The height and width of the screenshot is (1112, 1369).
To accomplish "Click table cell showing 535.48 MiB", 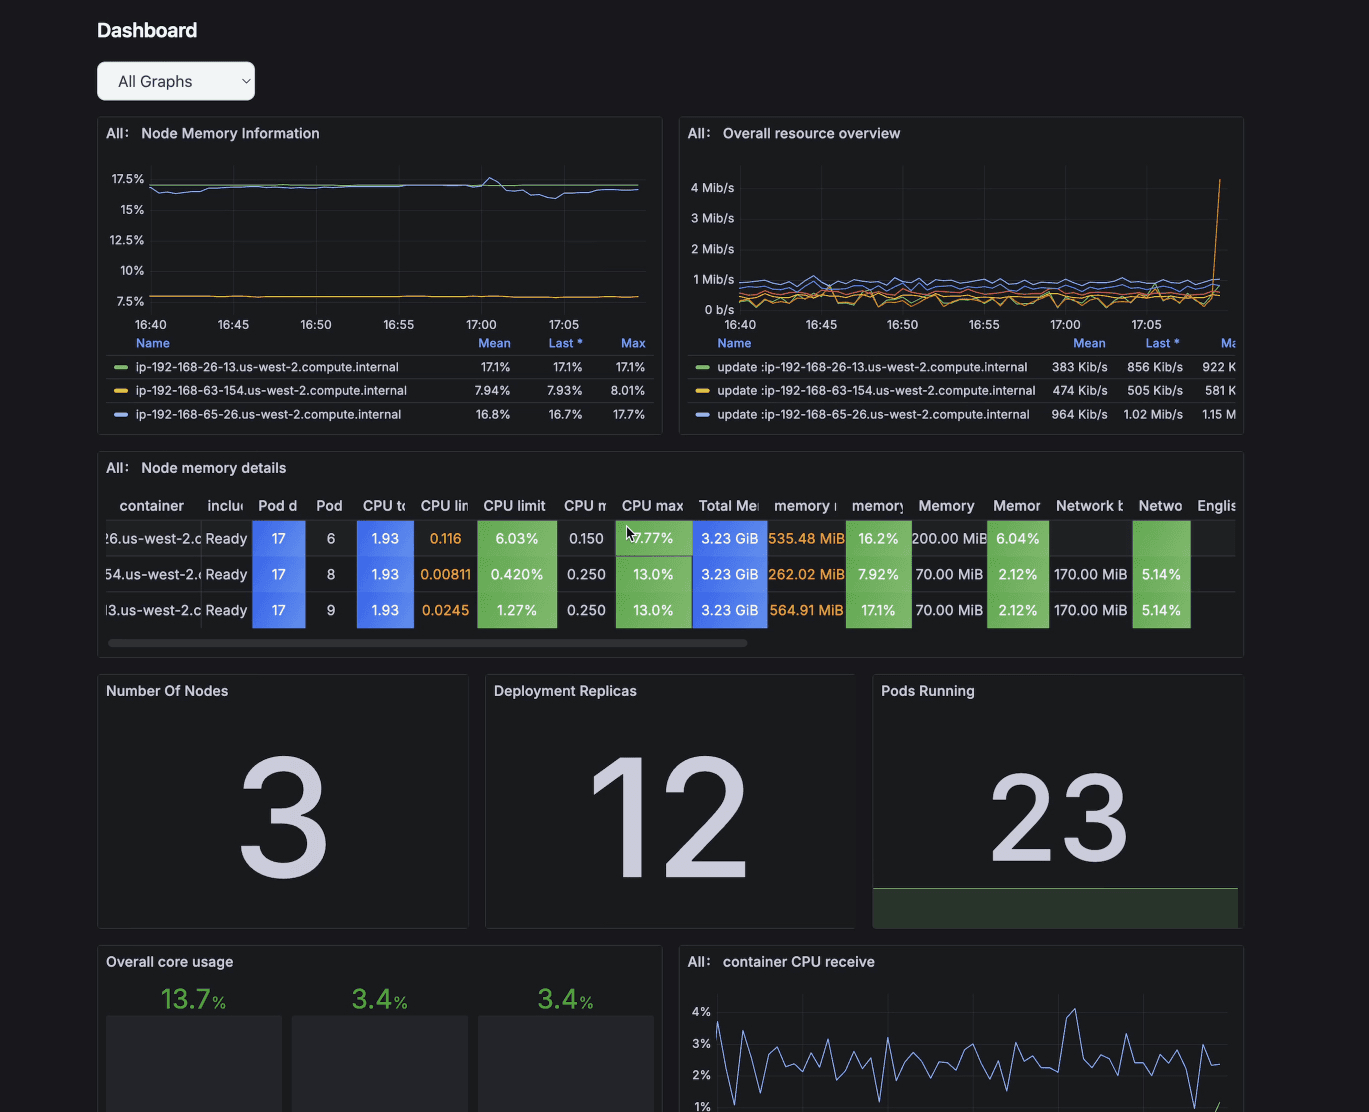I will pos(807,538).
